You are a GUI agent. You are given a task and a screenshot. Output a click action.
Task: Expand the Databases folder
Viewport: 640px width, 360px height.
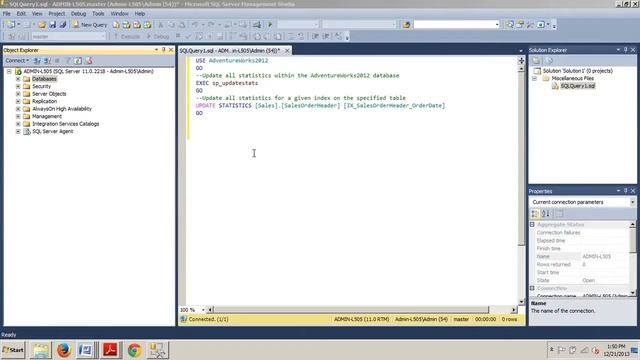pyautogui.click(x=18, y=79)
